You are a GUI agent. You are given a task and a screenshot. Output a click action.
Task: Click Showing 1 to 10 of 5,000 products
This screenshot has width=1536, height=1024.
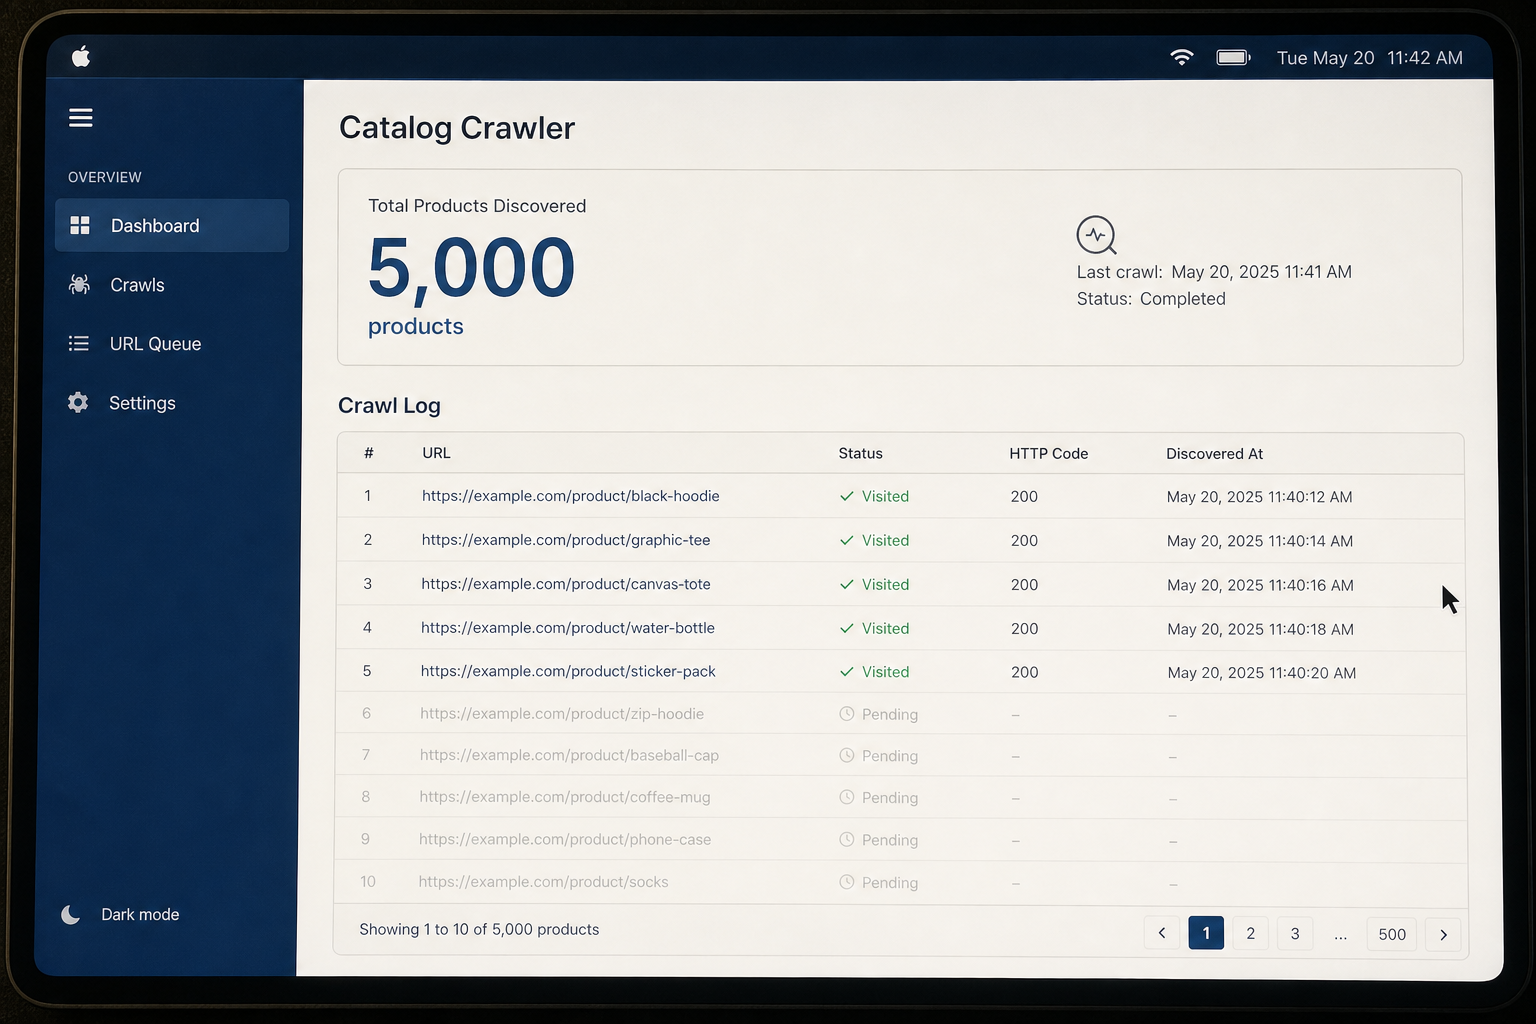[x=479, y=929]
